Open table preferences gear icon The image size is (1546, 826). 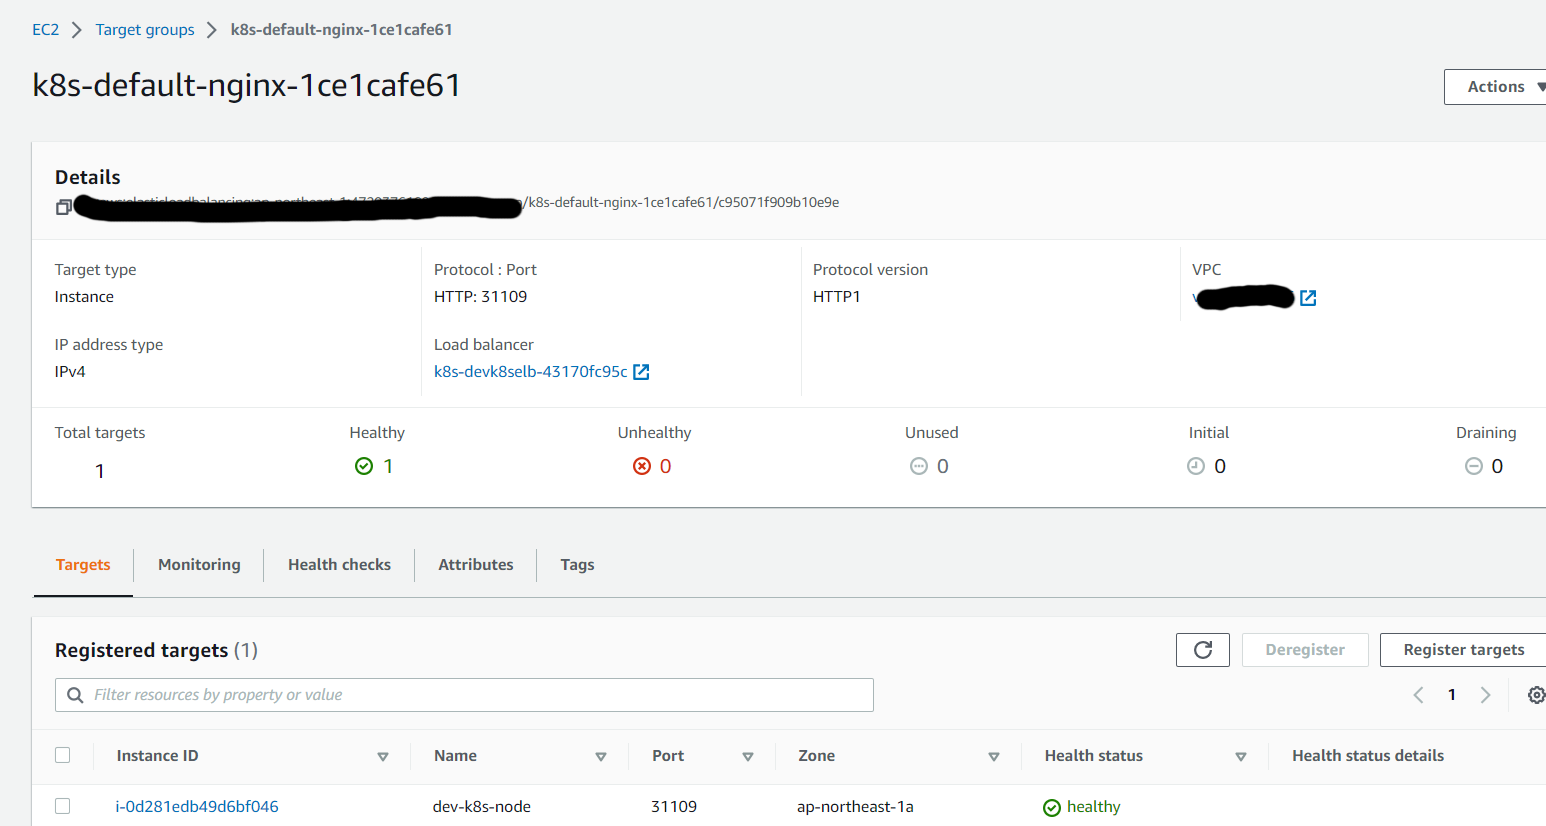[1536, 695]
